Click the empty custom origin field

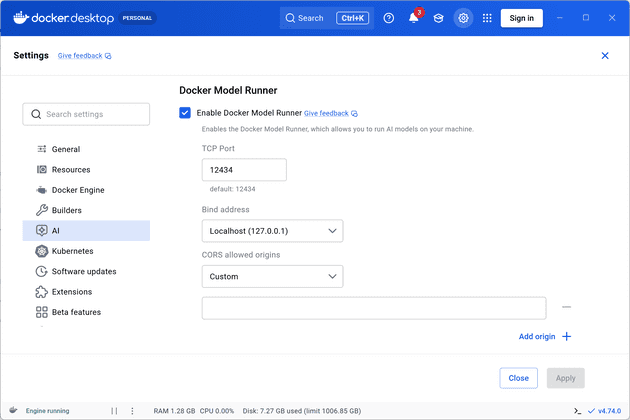(374, 308)
